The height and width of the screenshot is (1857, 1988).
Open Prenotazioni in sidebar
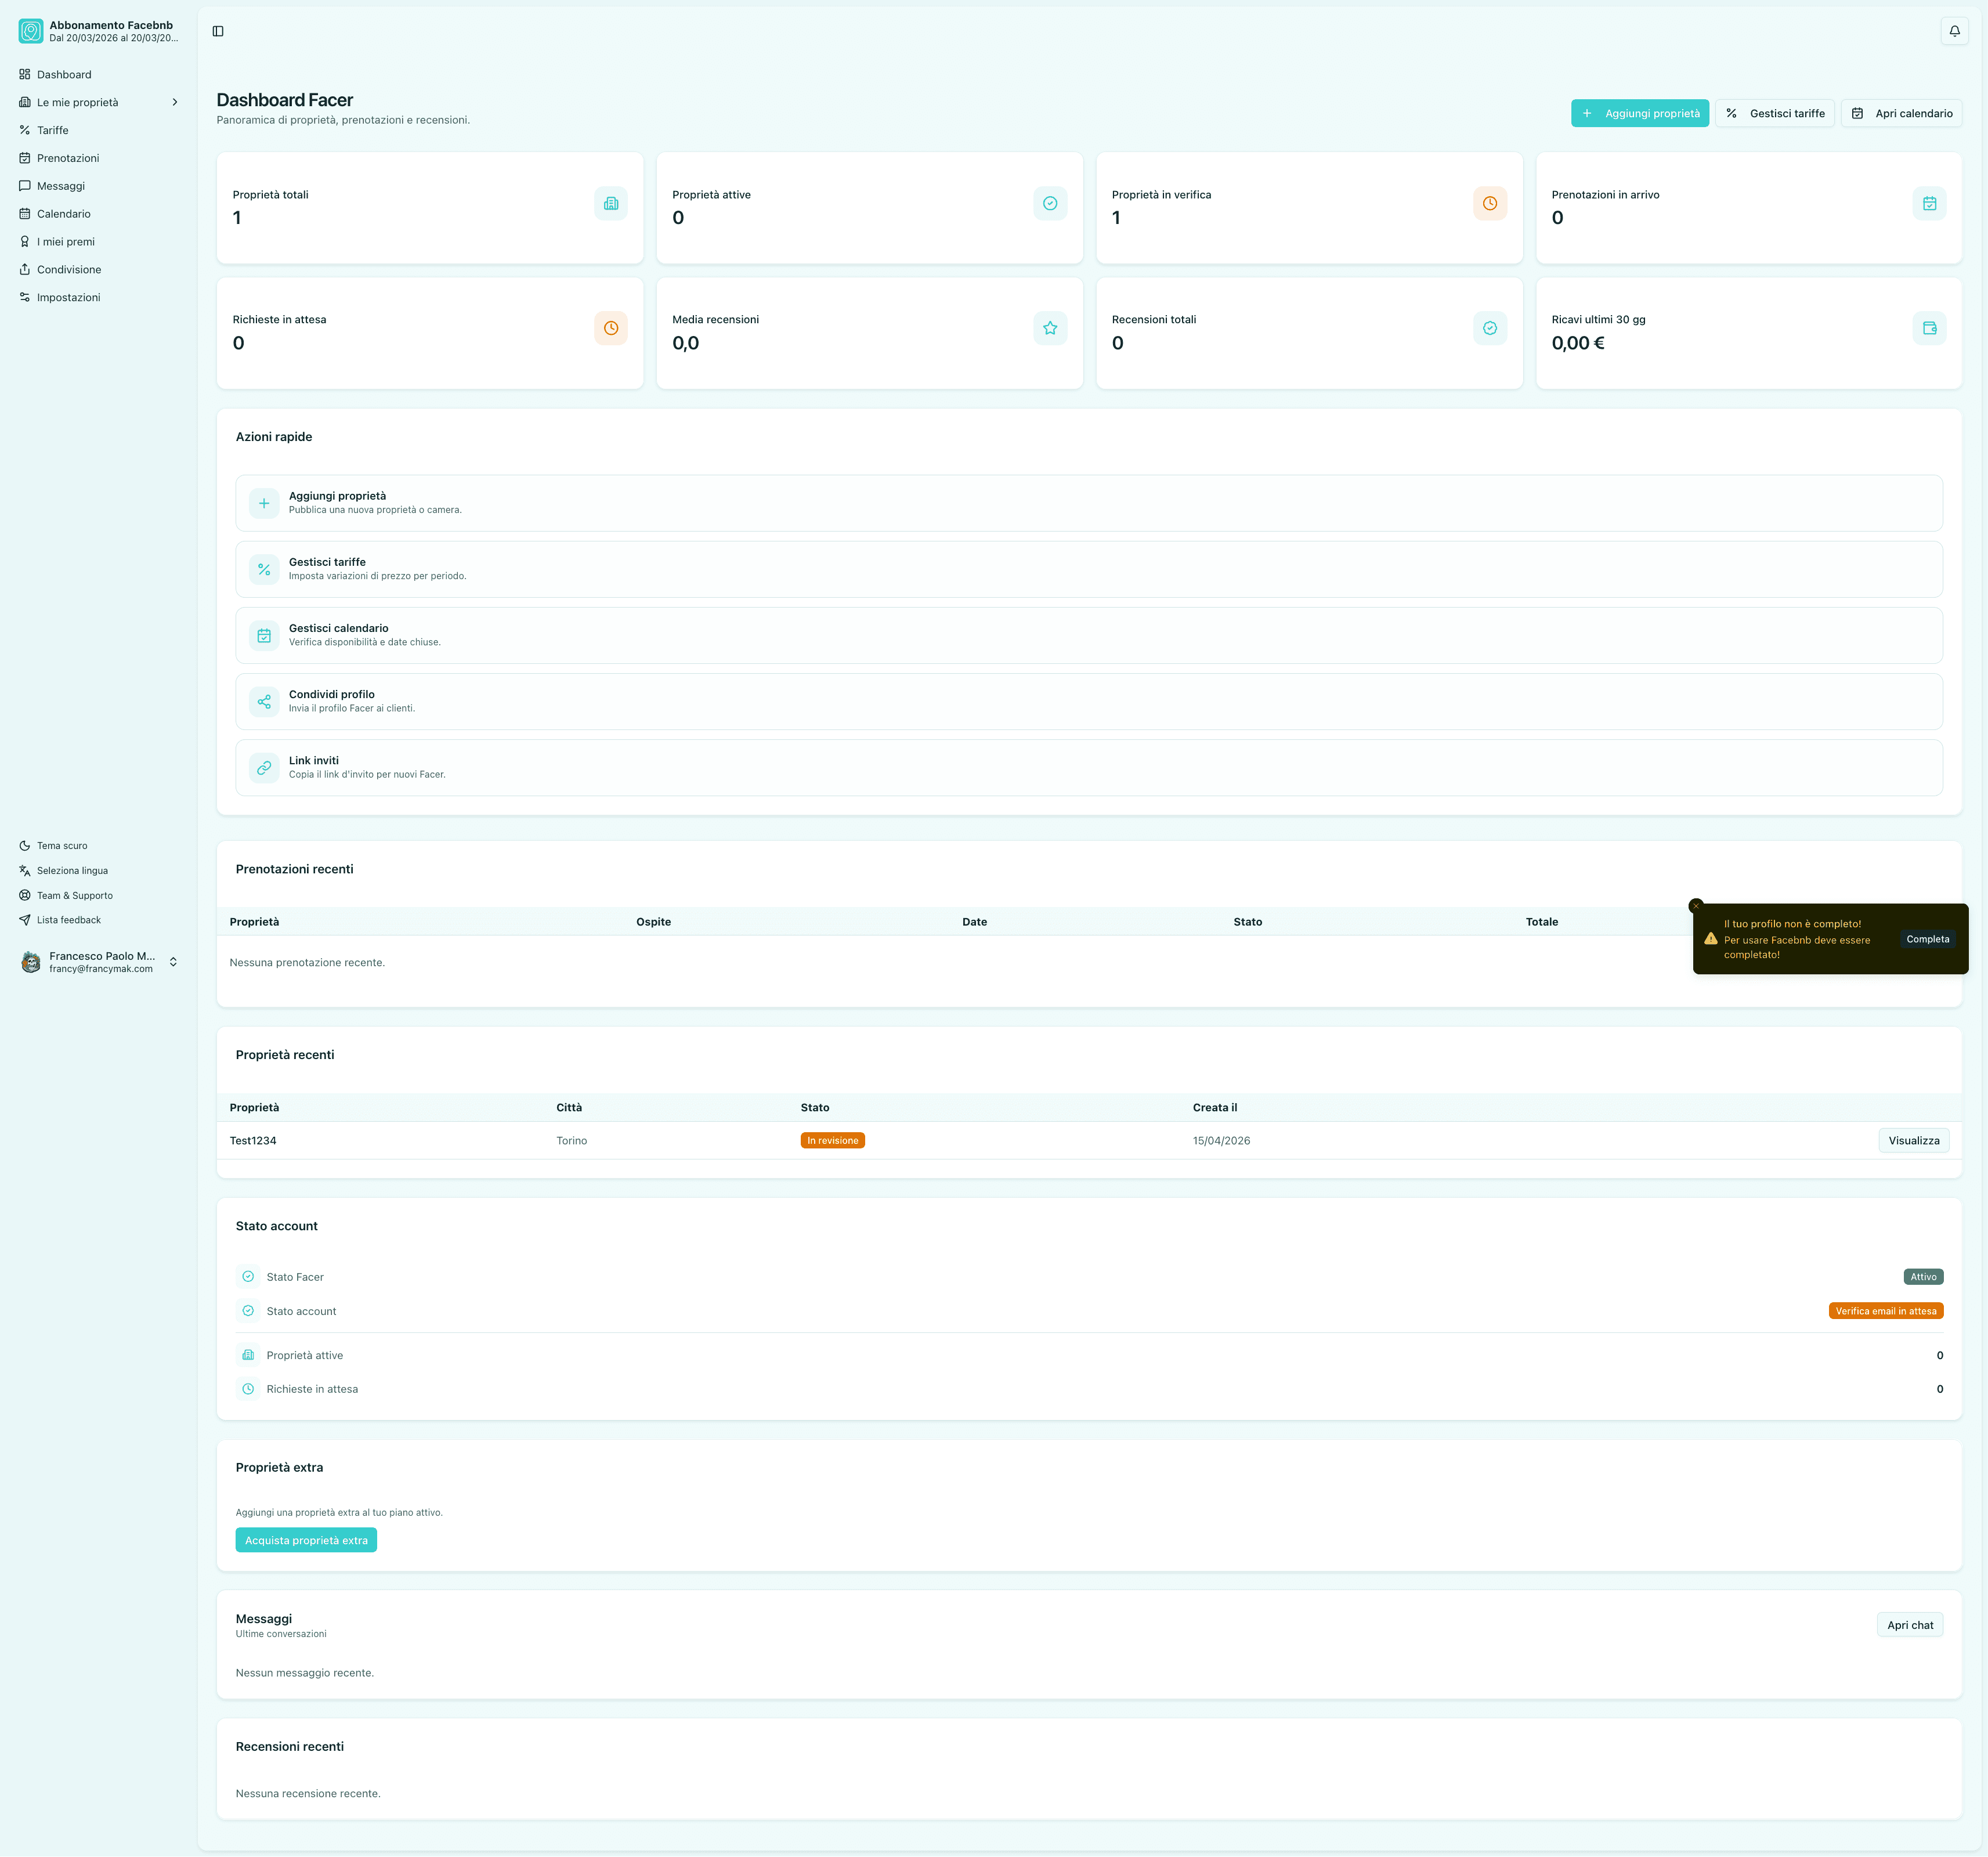point(98,158)
